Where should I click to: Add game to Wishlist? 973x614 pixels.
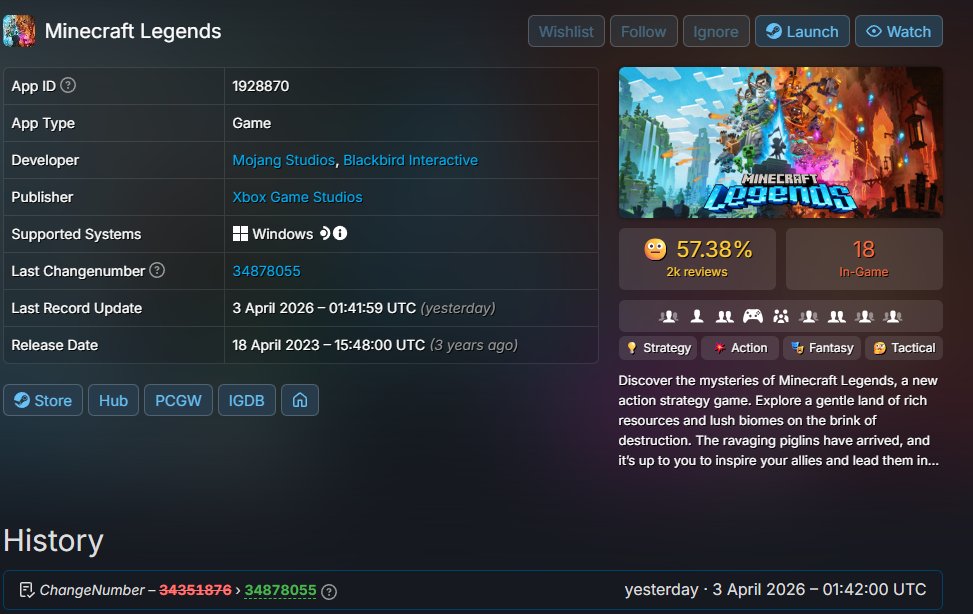[x=566, y=31]
